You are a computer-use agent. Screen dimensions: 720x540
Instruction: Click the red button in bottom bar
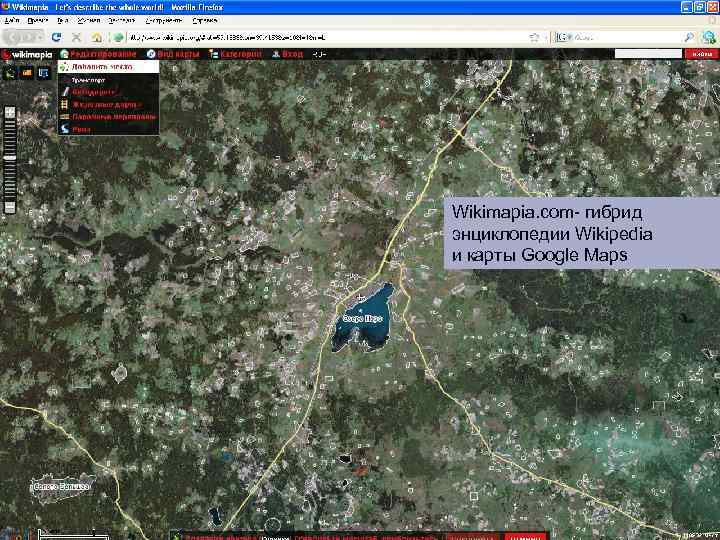click(x=526, y=536)
